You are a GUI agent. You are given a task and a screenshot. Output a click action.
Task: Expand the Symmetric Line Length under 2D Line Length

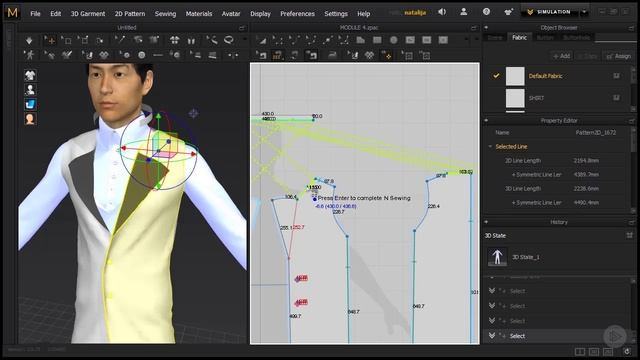pos(513,175)
